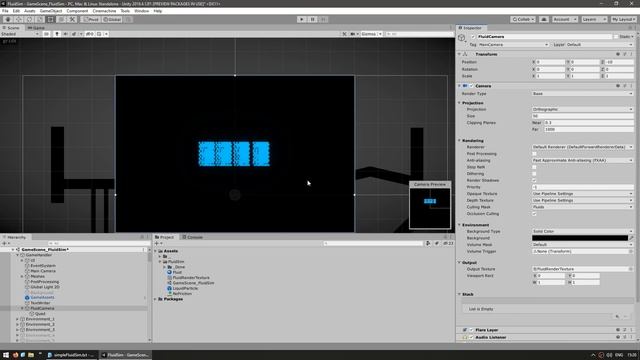
Task: Expand the Packages folder
Action: 156,299
